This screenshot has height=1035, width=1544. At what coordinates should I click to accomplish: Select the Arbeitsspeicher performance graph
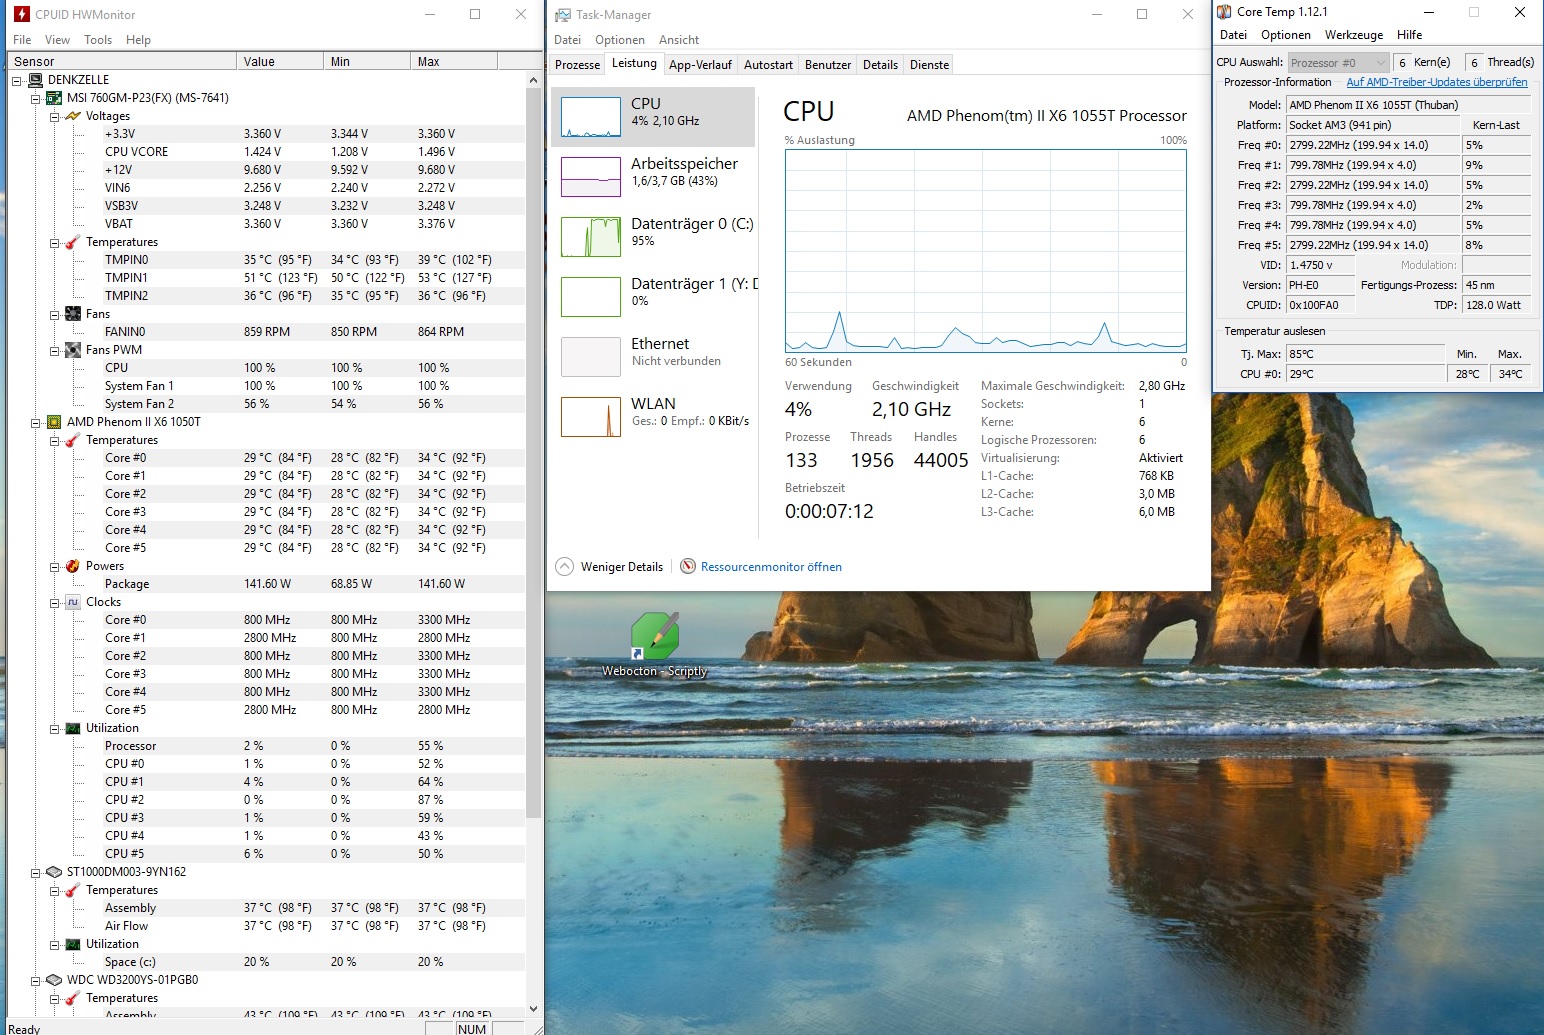pos(591,177)
